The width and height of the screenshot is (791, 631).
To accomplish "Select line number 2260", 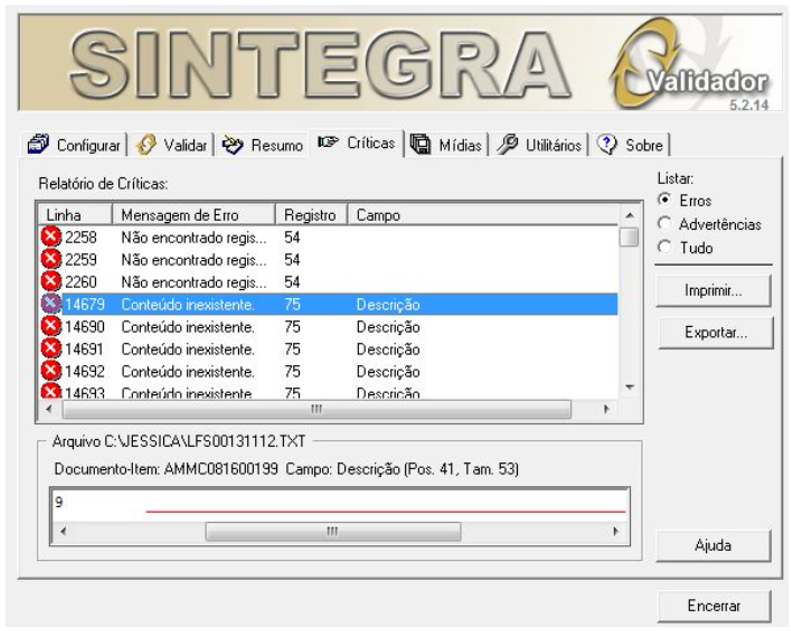I will click(x=81, y=281).
